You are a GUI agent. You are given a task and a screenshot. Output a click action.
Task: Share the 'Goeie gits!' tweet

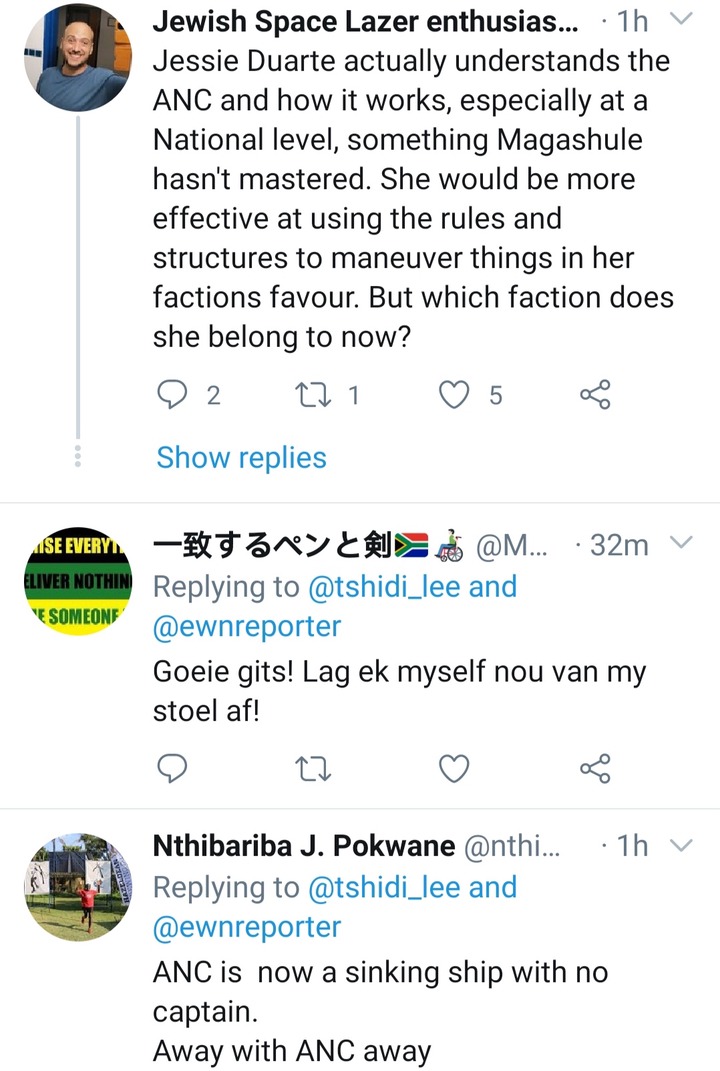pos(595,768)
